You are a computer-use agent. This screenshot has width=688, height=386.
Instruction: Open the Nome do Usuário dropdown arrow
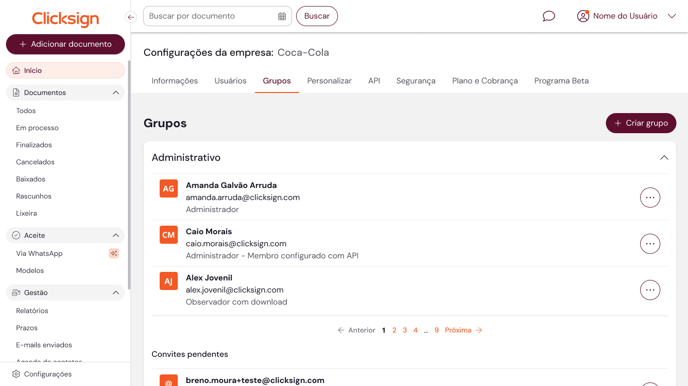(672, 16)
